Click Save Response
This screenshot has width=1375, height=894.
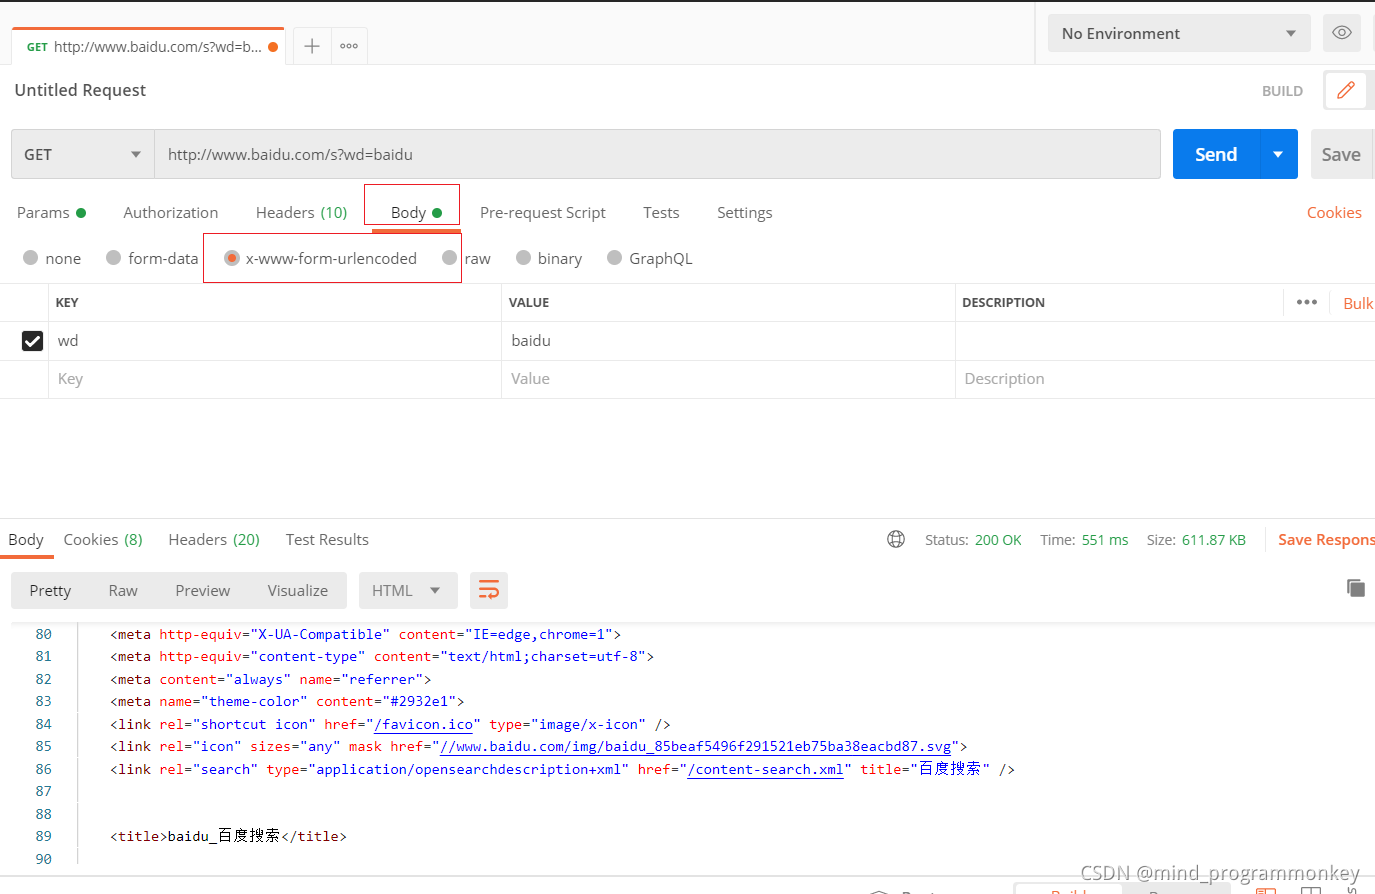[1326, 539]
